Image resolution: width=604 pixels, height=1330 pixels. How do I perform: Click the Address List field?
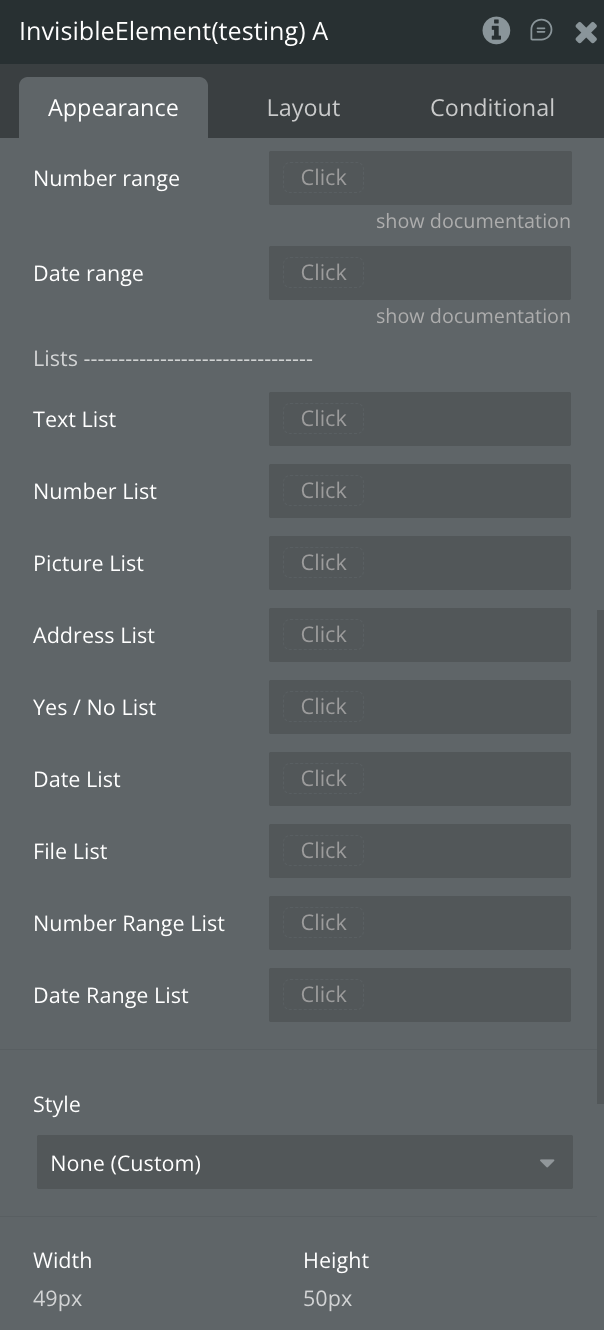click(420, 635)
